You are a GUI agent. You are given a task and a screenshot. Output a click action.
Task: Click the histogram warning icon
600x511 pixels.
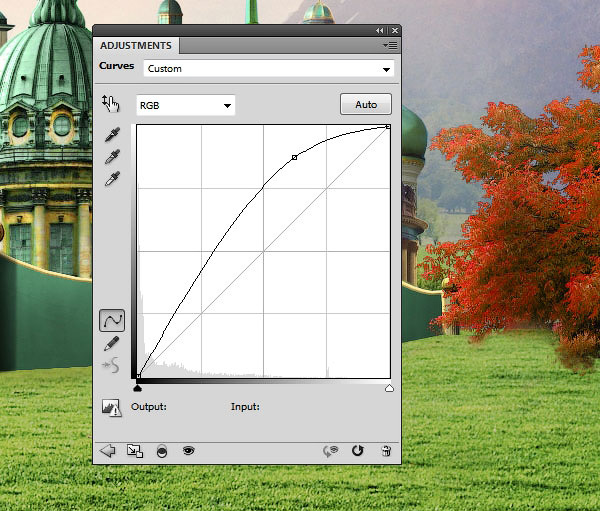(x=111, y=407)
